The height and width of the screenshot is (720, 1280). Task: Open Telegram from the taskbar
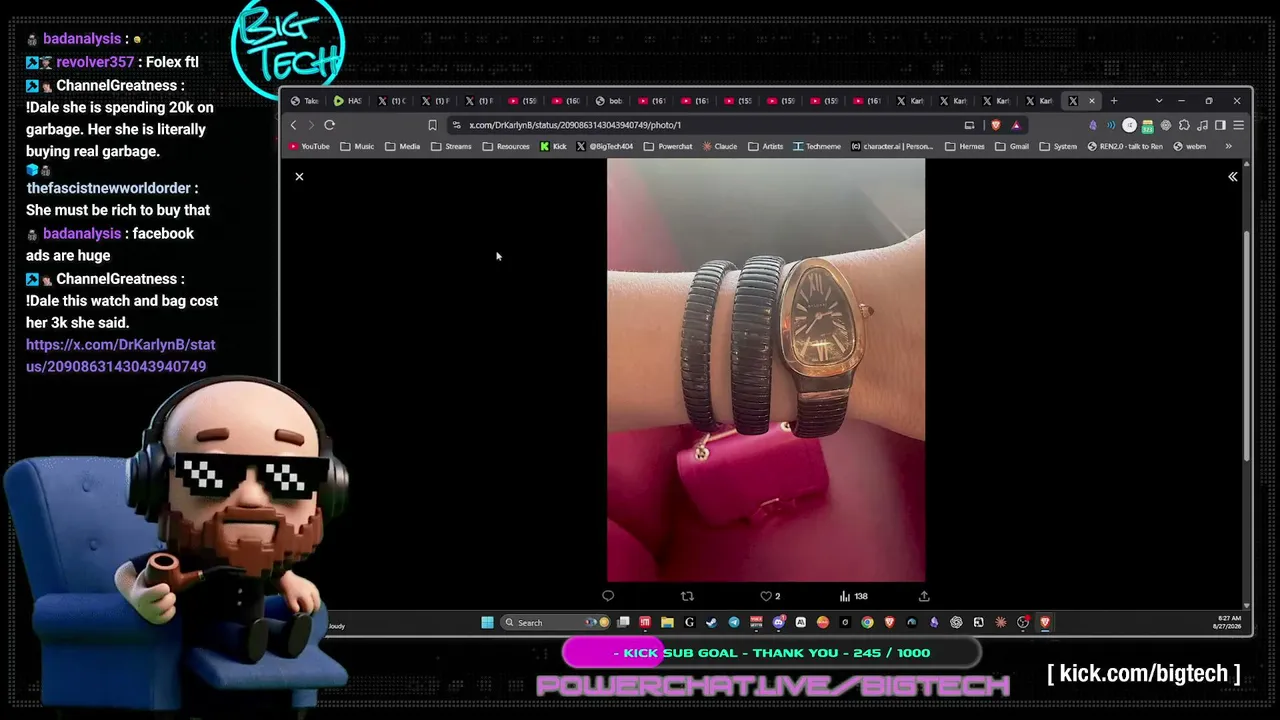(x=734, y=622)
